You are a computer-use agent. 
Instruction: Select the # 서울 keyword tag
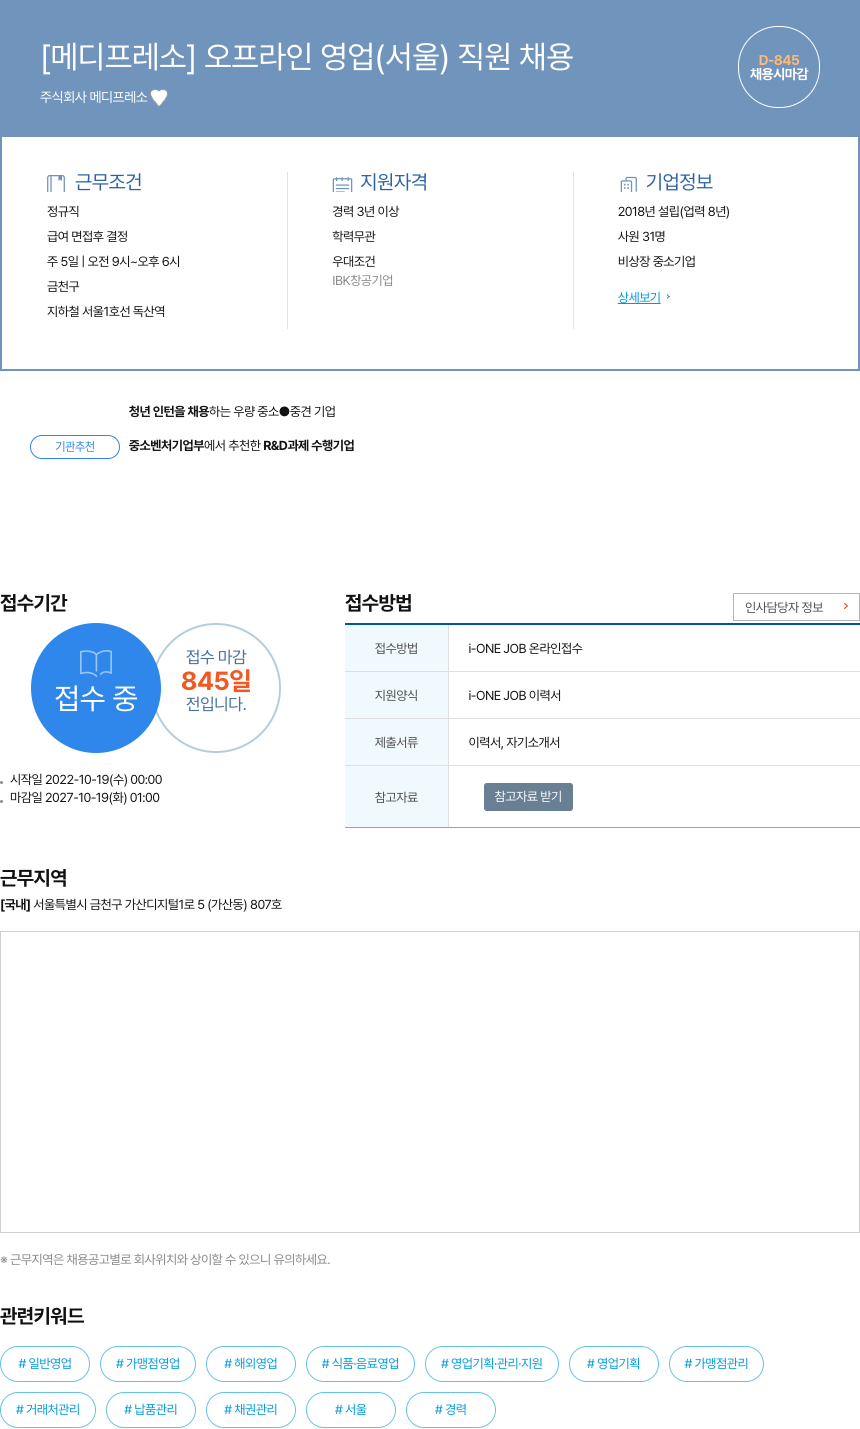point(351,1410)
